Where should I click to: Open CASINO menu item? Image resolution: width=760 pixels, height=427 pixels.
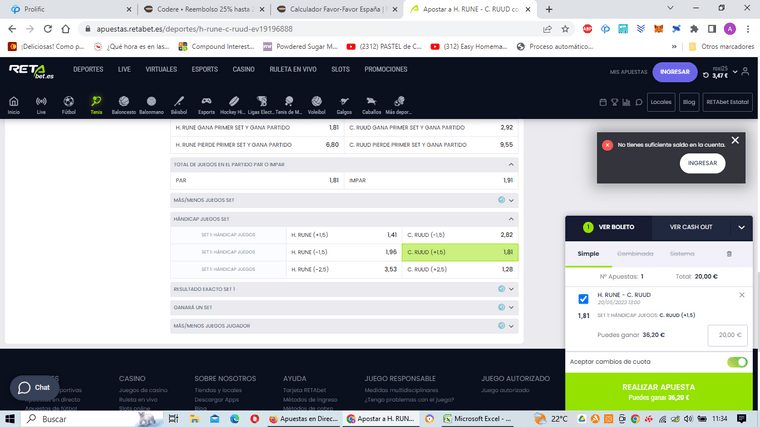243,69
